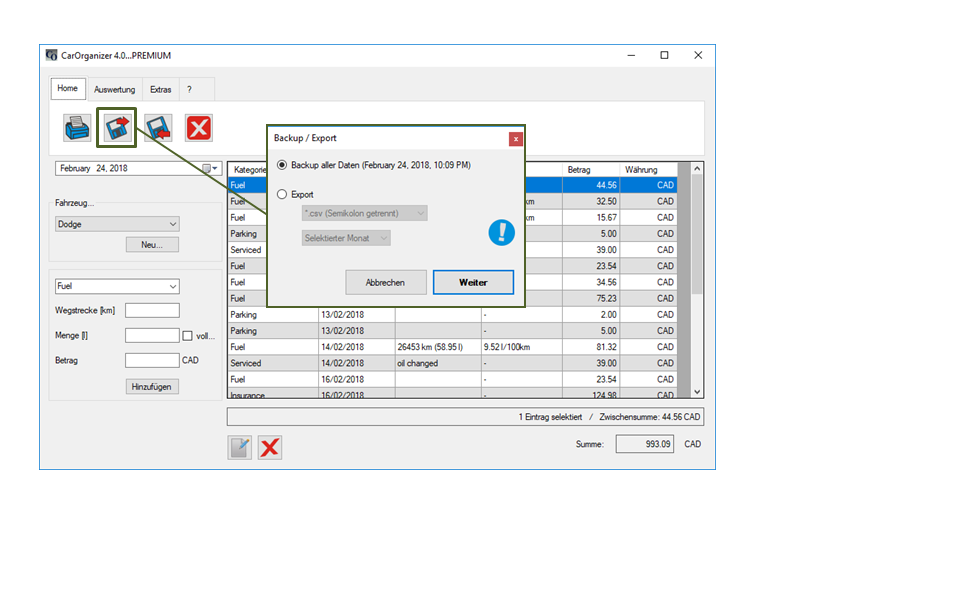Close the Backup / Export dialog

[x=515, y=138]
